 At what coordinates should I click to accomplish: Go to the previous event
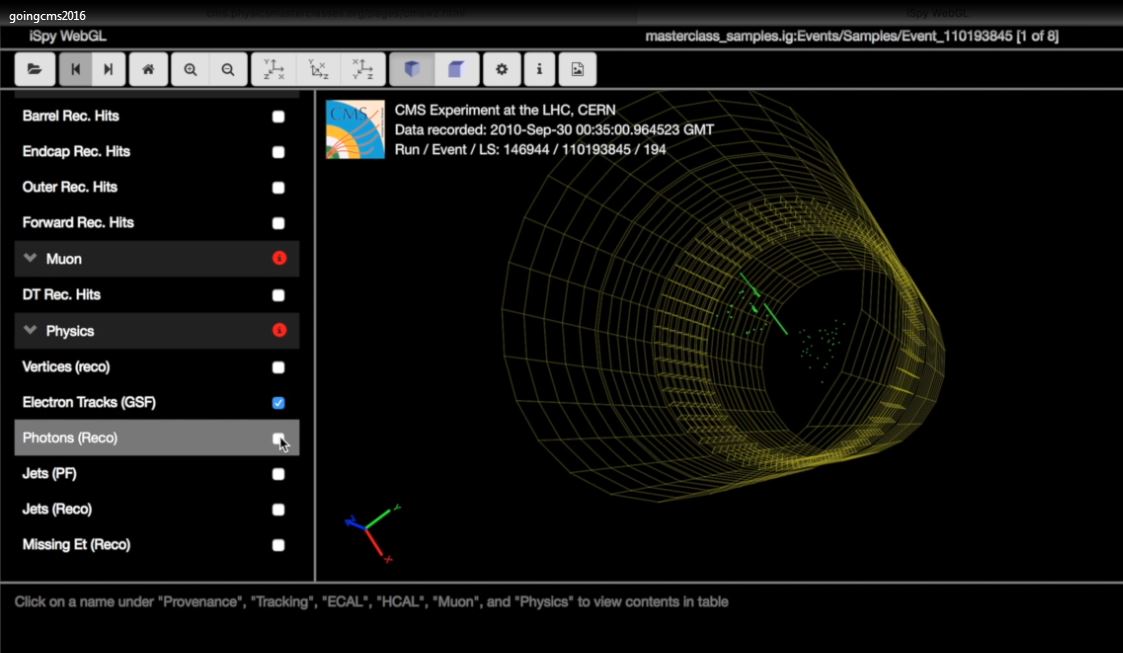click(x=75, y=69)
